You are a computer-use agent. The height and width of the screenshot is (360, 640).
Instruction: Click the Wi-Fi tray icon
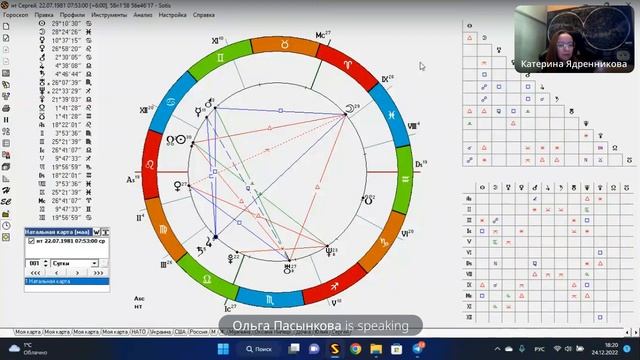coord(557,349)
